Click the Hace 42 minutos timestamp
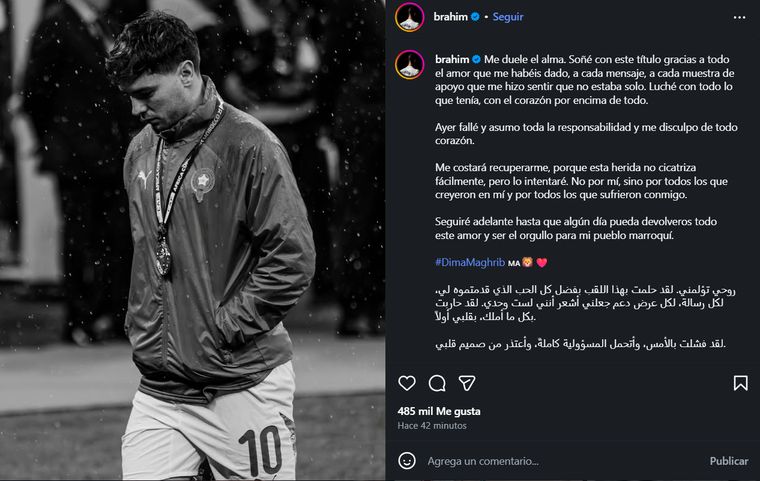The image size is (760, 481). [432, 426]
